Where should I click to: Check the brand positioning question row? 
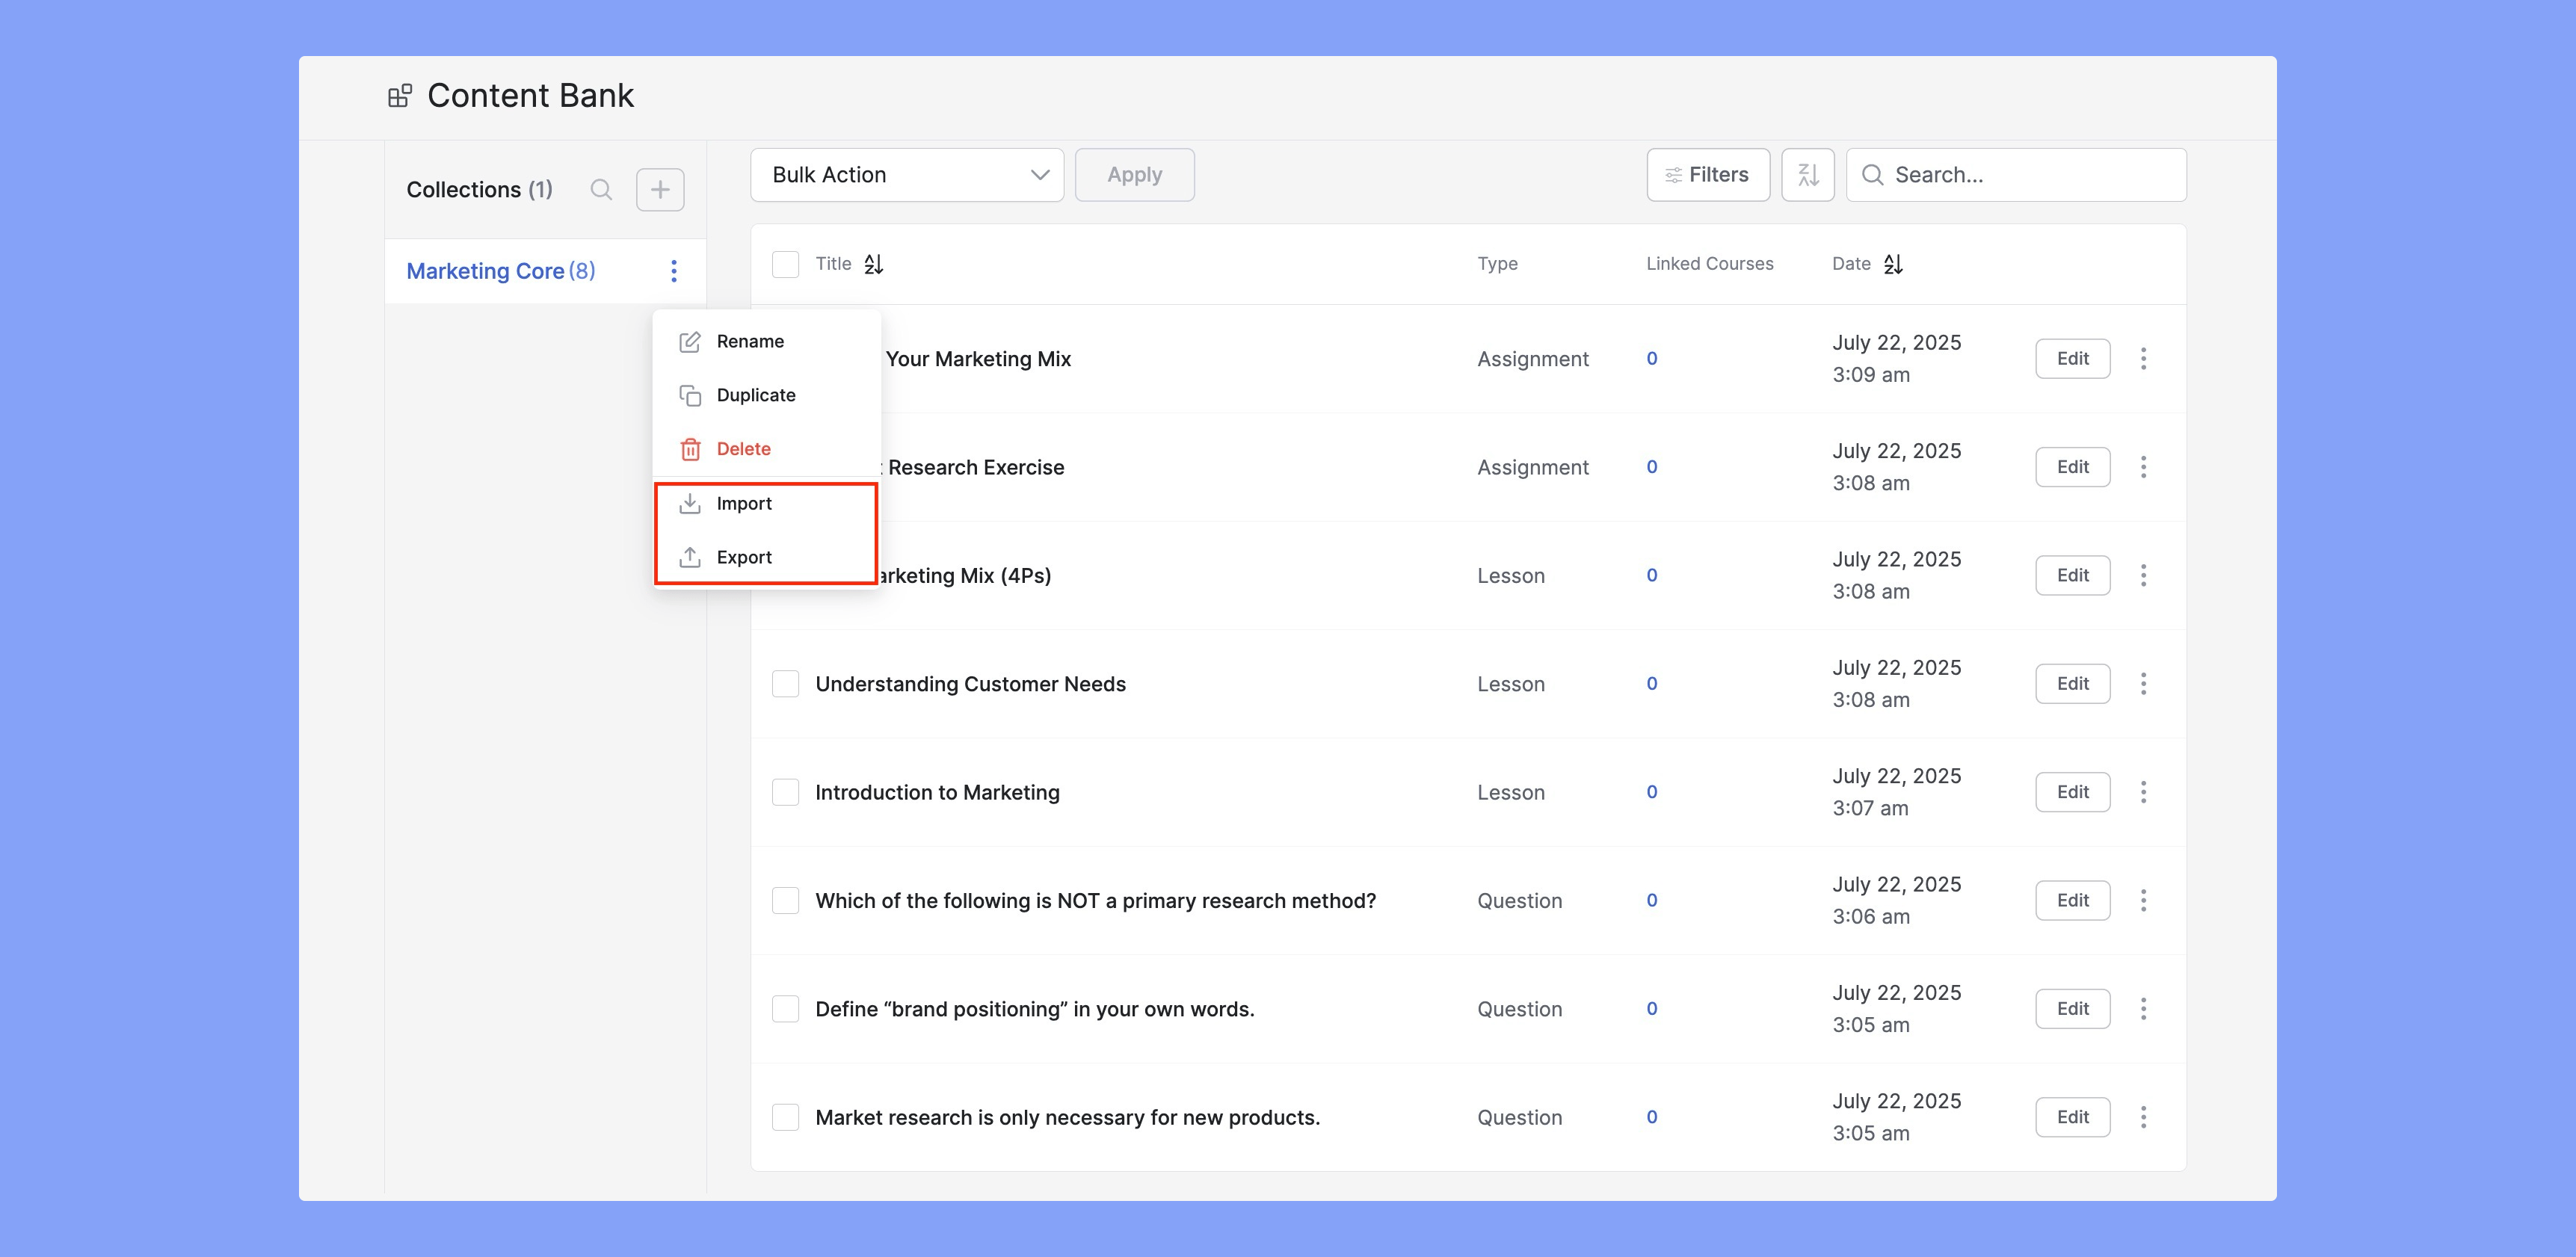click(786, 1009)
